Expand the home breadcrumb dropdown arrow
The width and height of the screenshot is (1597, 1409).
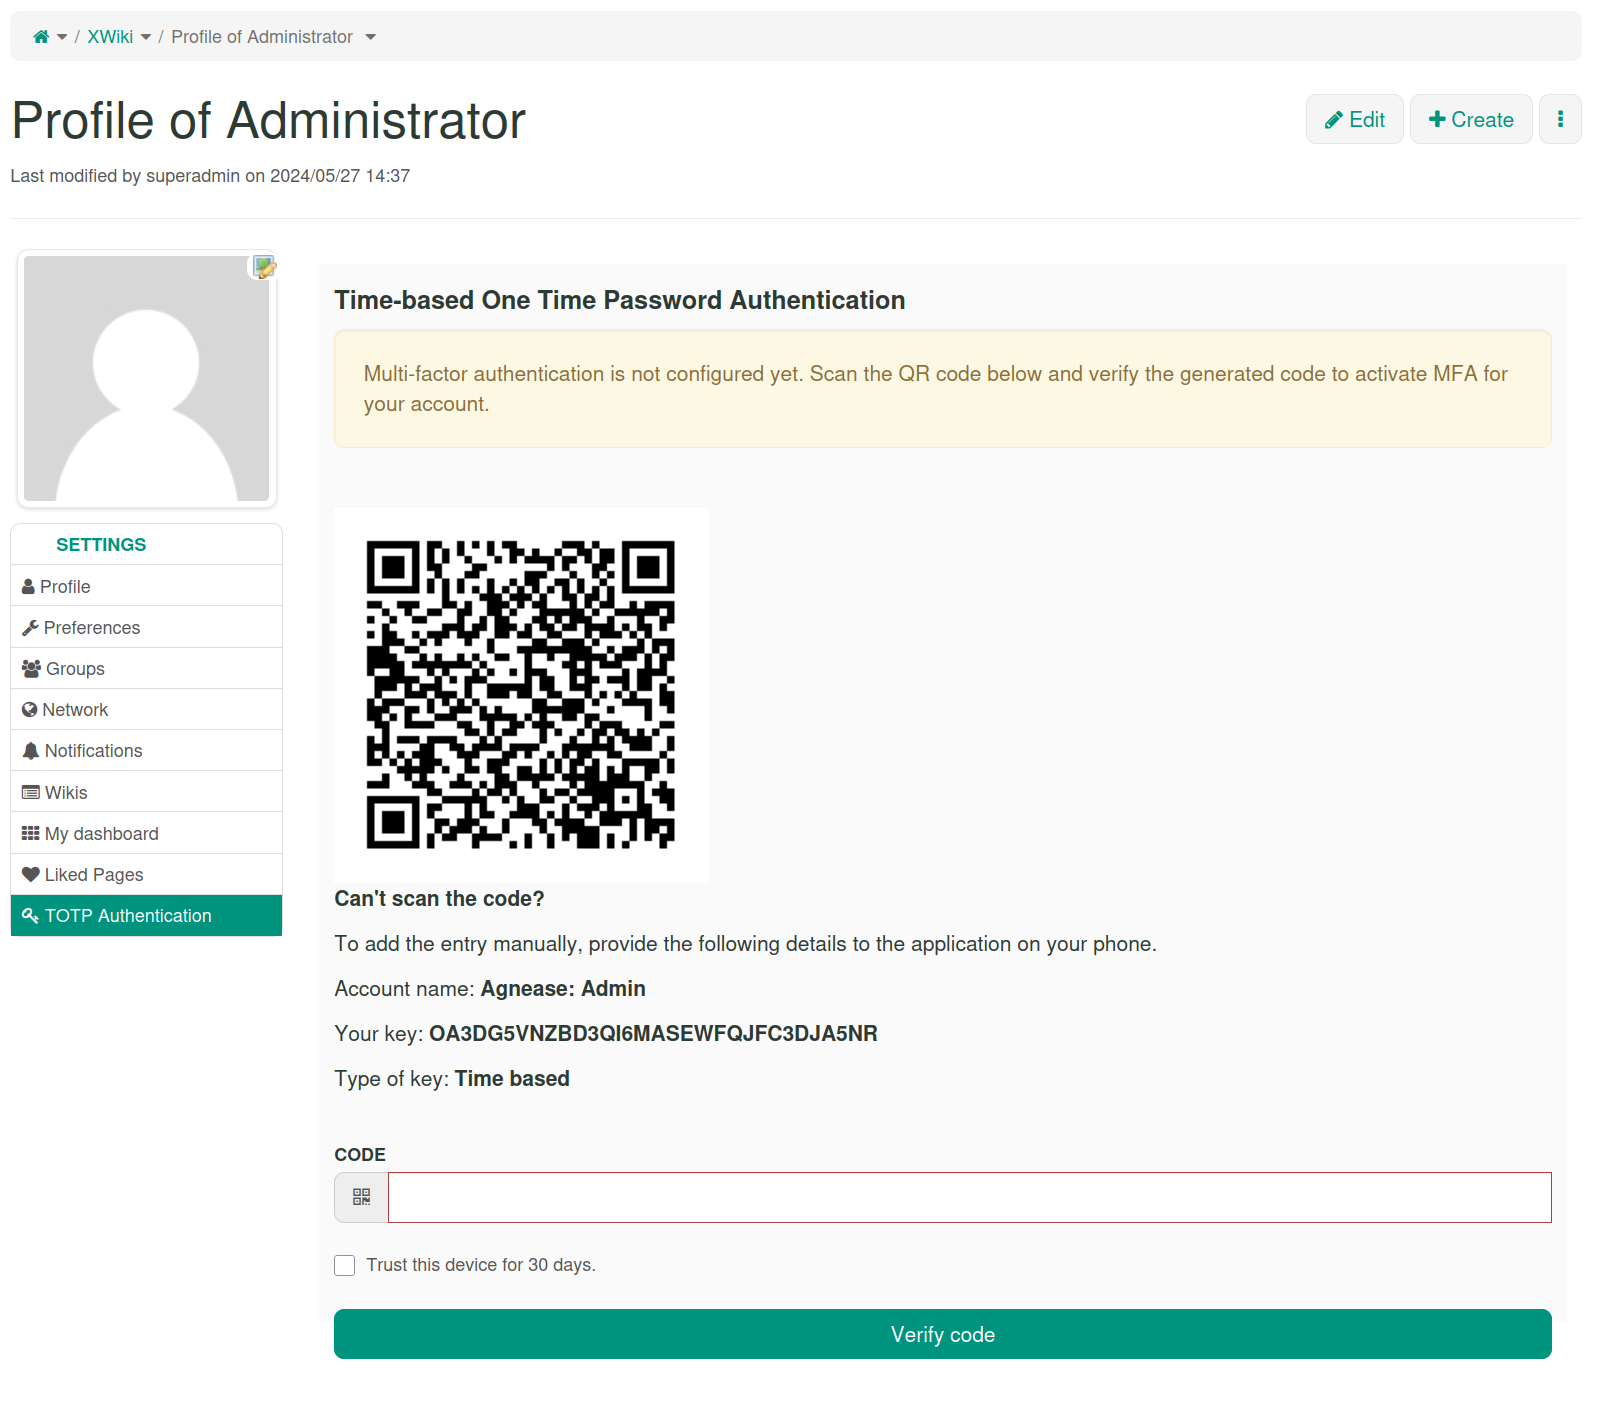click(x=62, y=37)
